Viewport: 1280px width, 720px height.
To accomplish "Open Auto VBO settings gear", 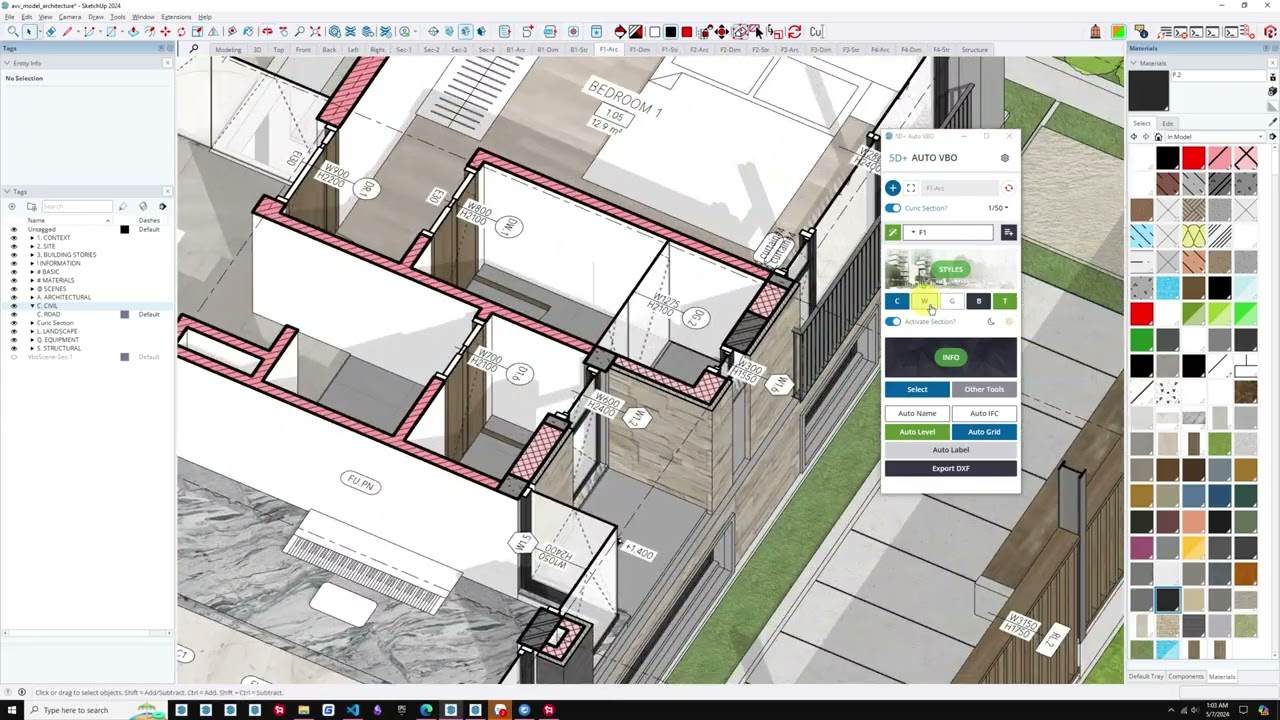I will (1005, 158).
